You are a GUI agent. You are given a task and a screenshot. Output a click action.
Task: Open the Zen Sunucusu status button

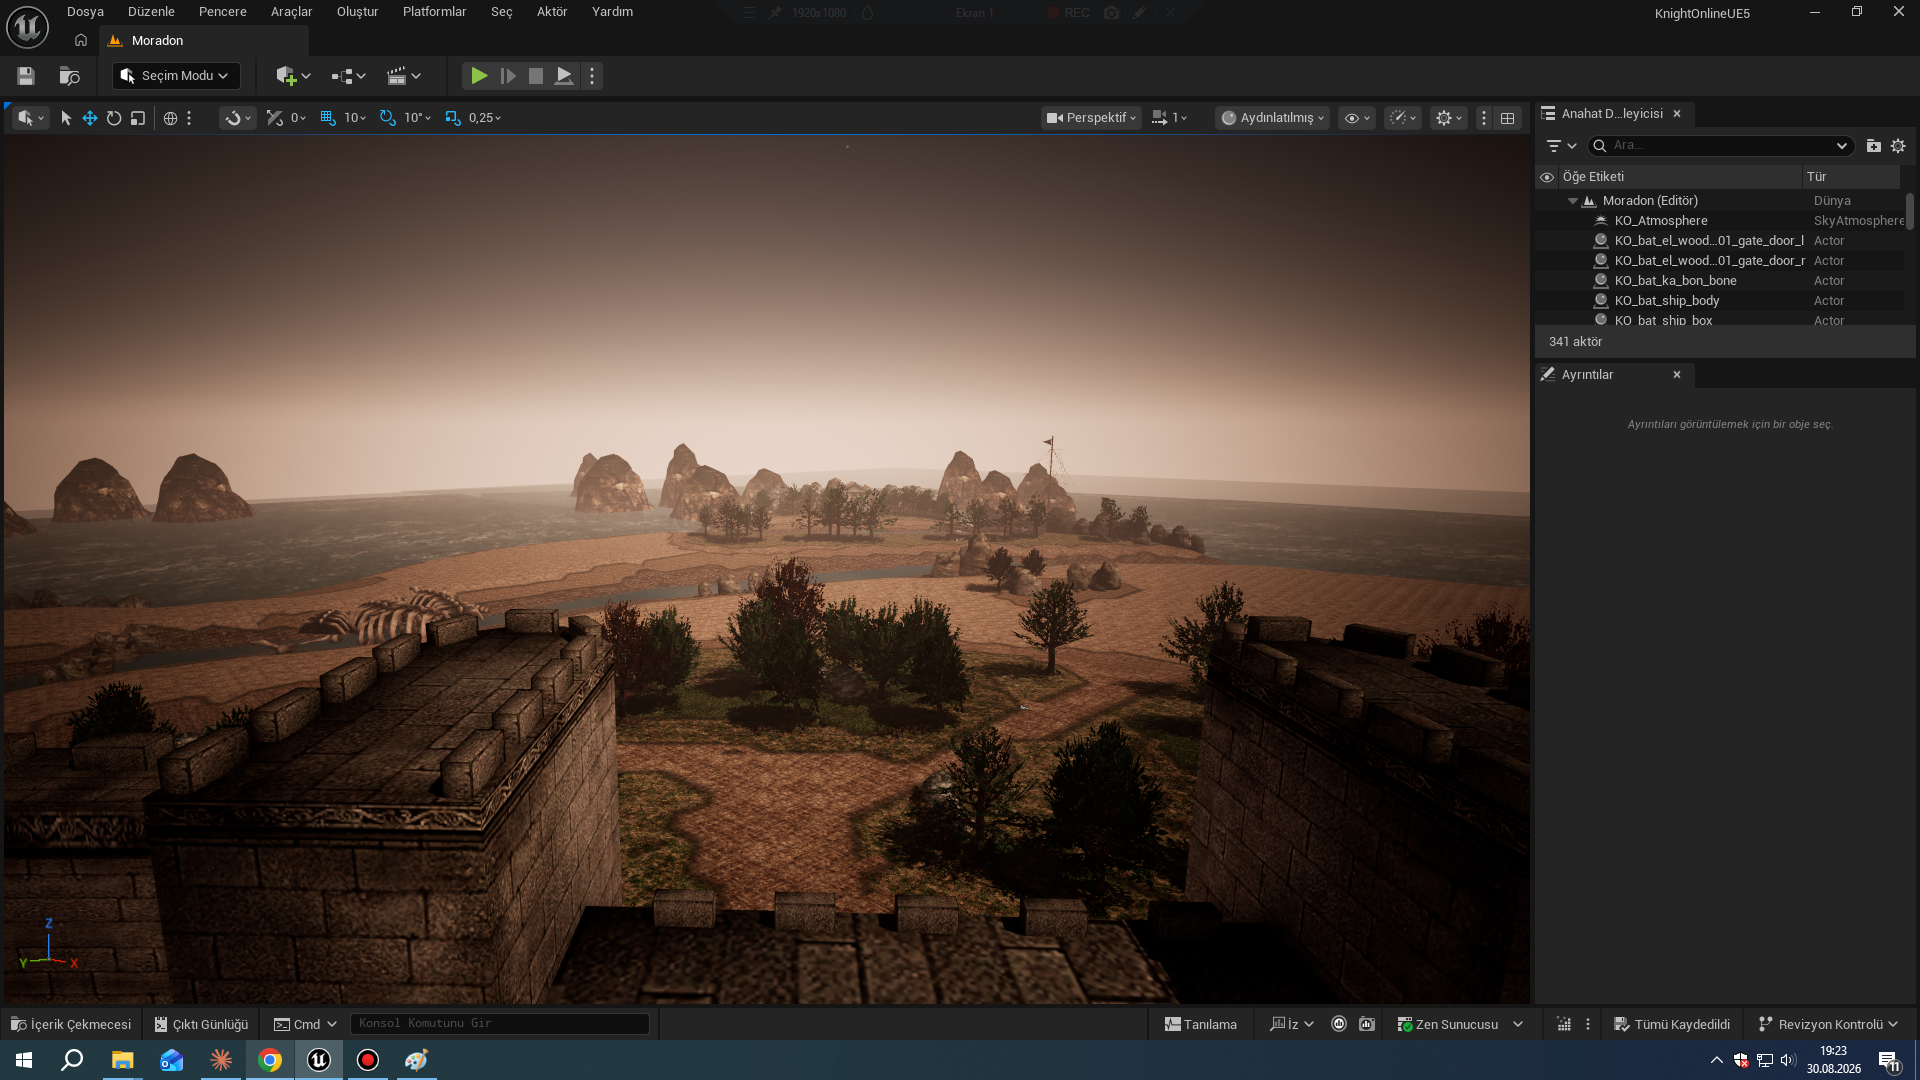(1460, 1024)
